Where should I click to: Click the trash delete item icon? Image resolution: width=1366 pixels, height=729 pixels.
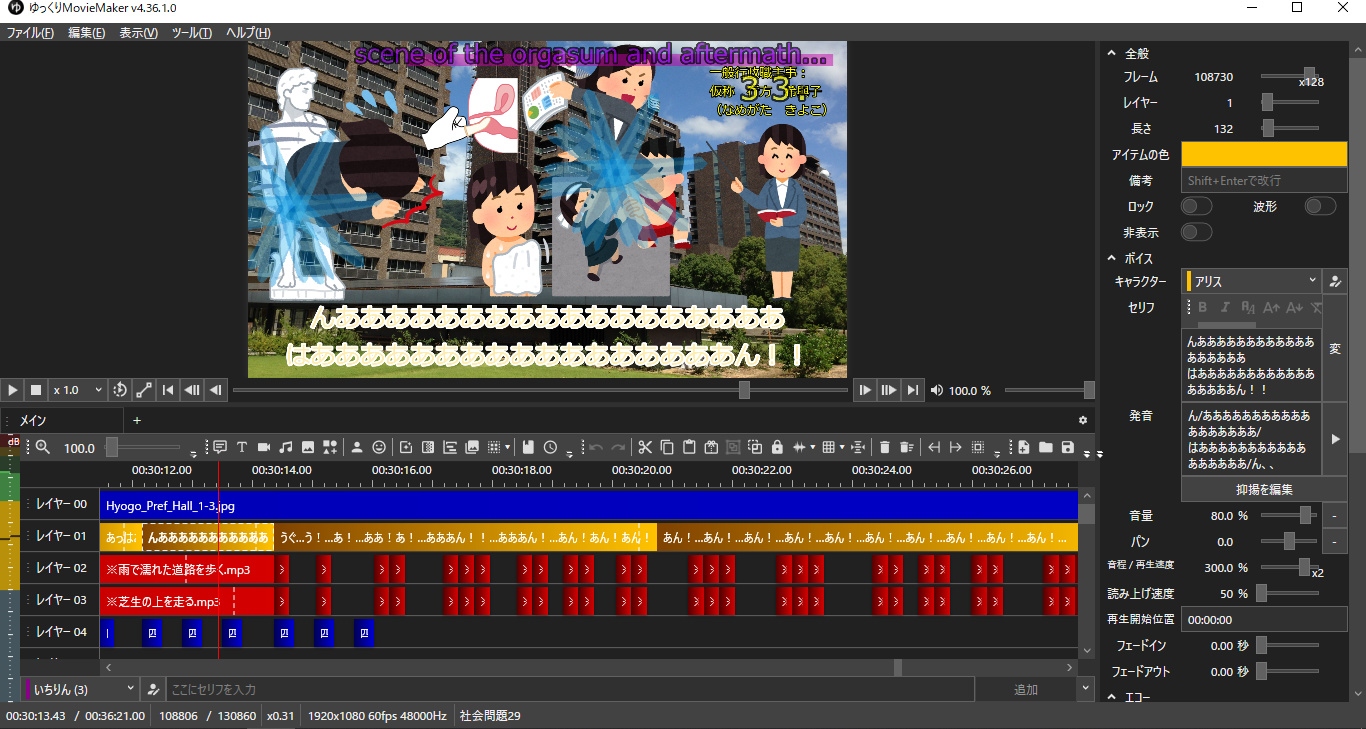tap(884, 447)
